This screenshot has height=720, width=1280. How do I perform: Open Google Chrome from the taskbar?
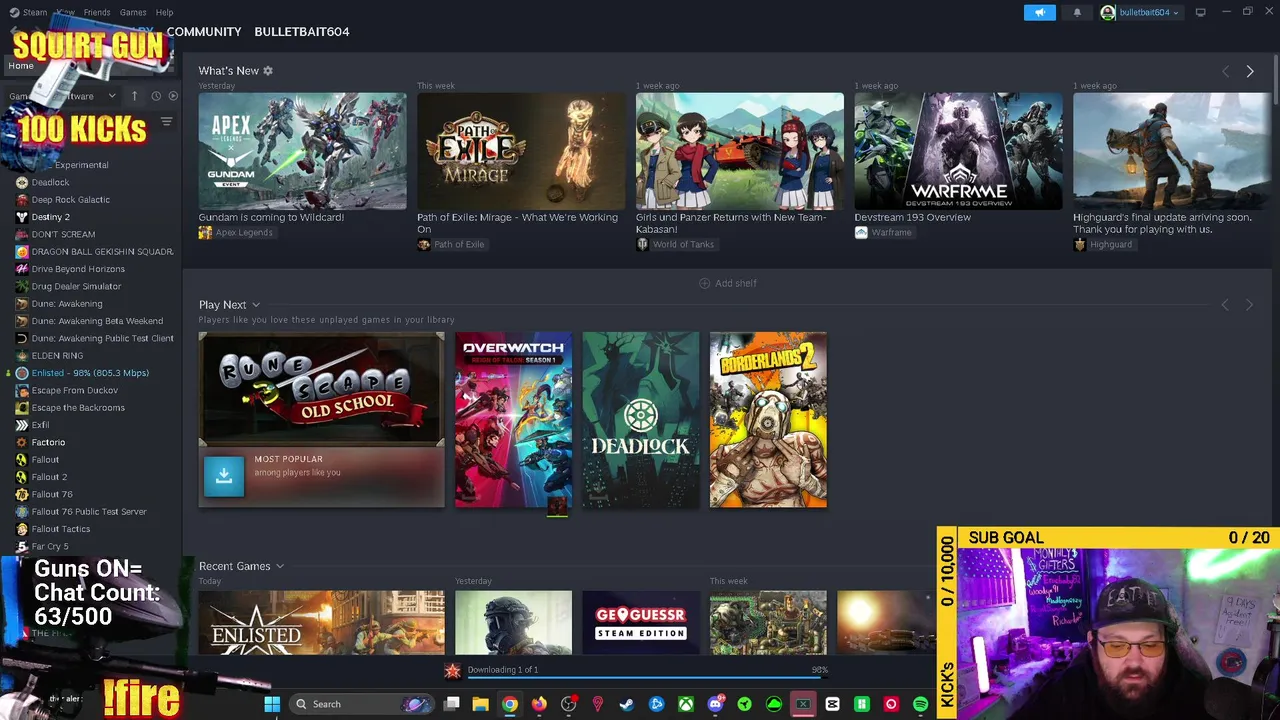coord(510,704)
